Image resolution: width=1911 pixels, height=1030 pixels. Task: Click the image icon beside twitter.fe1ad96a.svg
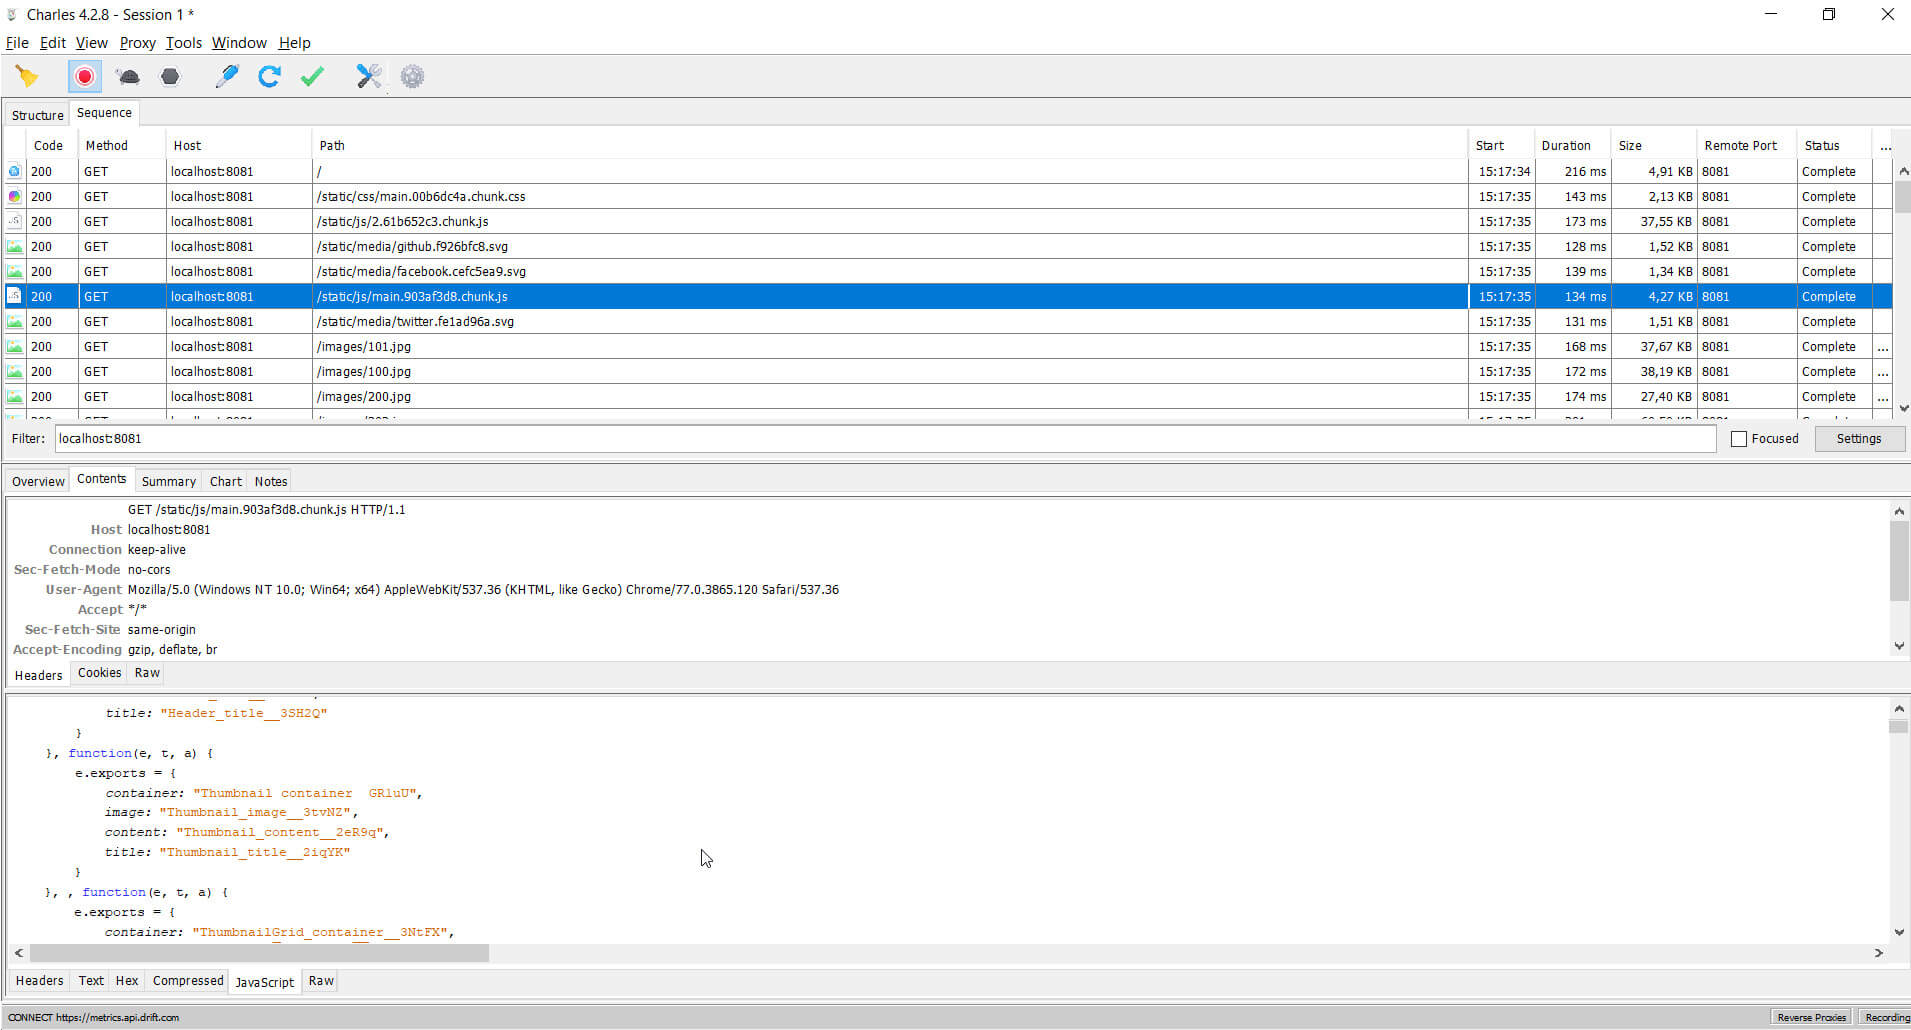14,322
